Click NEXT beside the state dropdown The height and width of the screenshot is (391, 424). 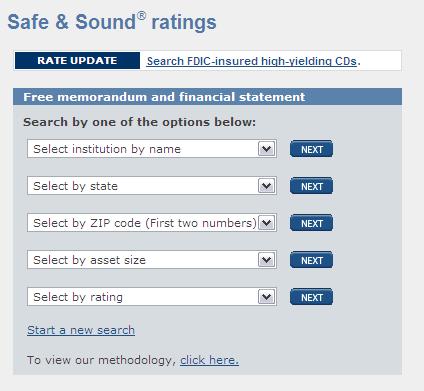click(x=311, y=186)
